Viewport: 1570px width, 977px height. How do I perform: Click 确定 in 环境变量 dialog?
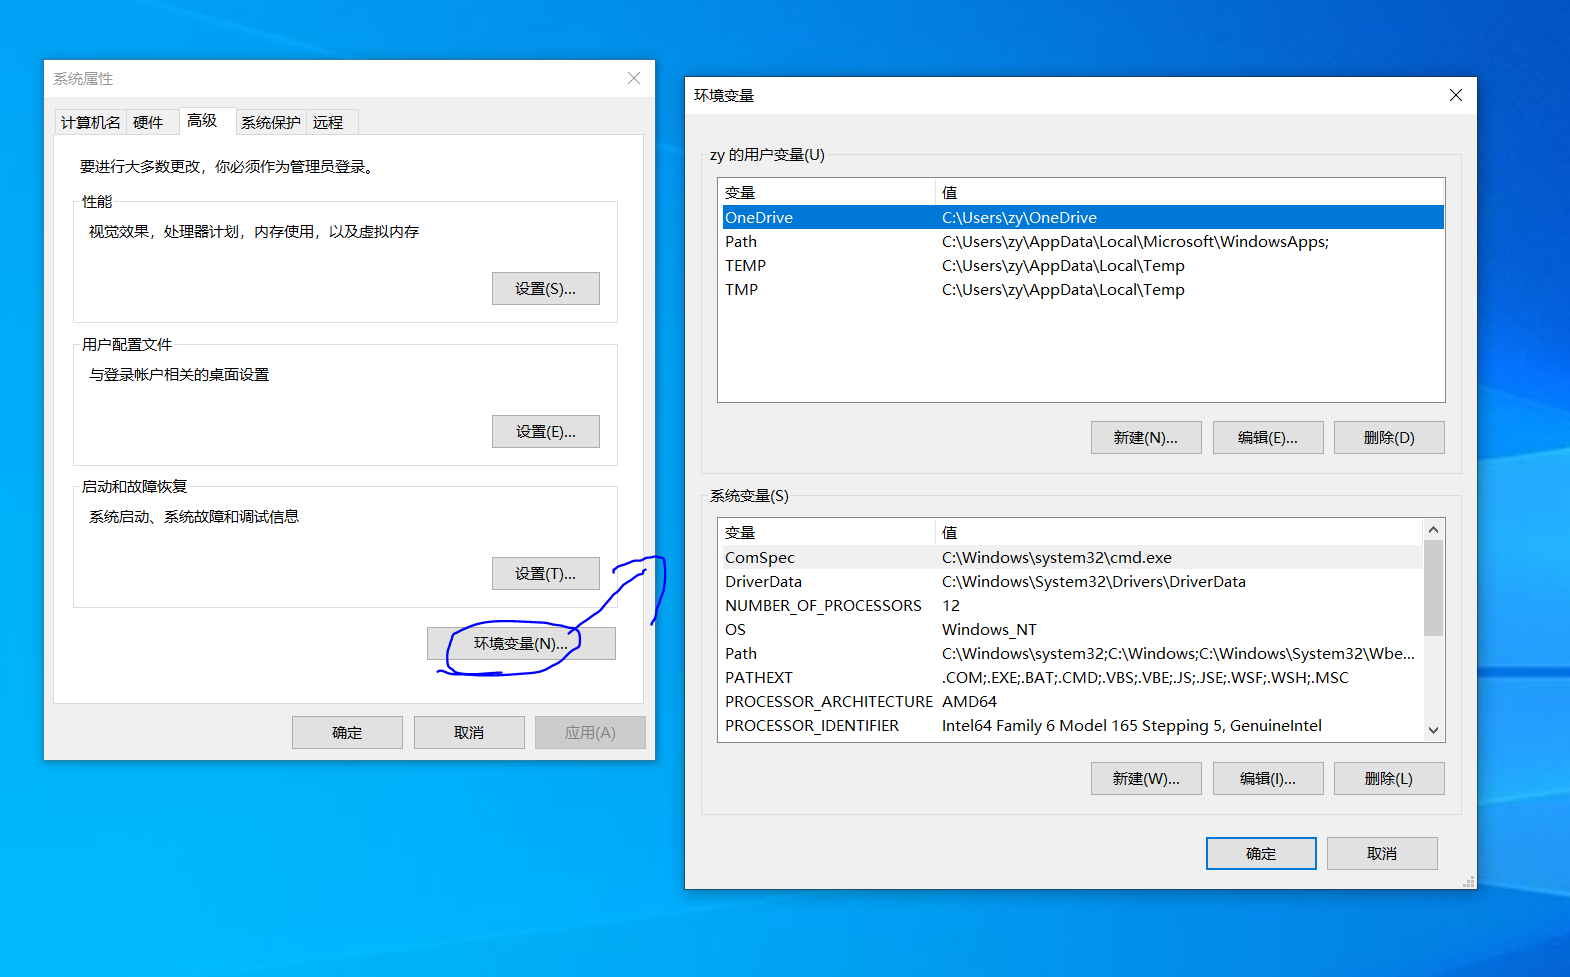[1261, 853]
